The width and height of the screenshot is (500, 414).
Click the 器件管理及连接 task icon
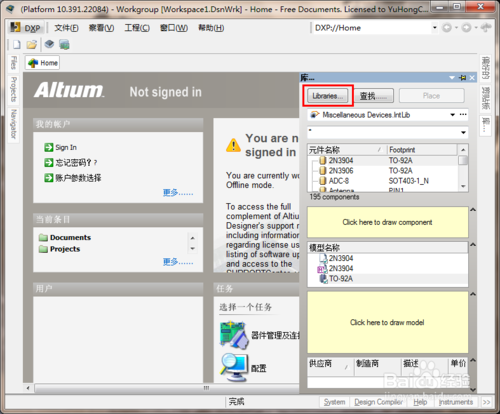click(x=234, y=334)
